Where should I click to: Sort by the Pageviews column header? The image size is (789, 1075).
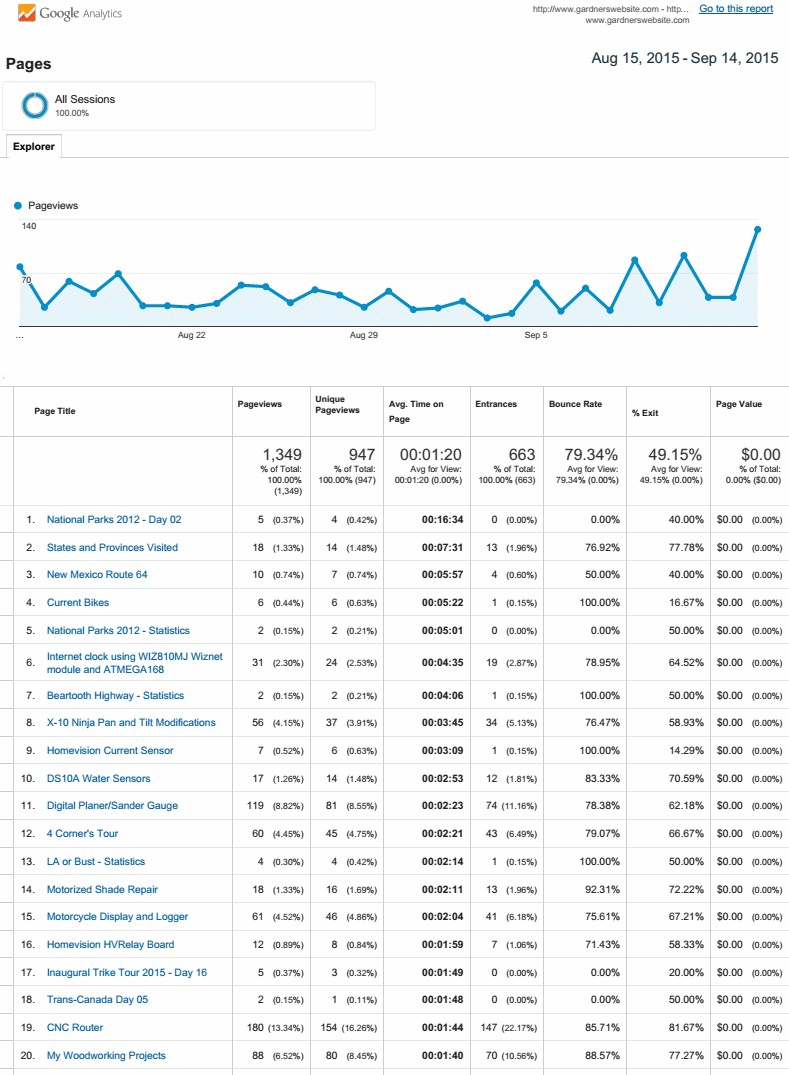click(260, 404)
